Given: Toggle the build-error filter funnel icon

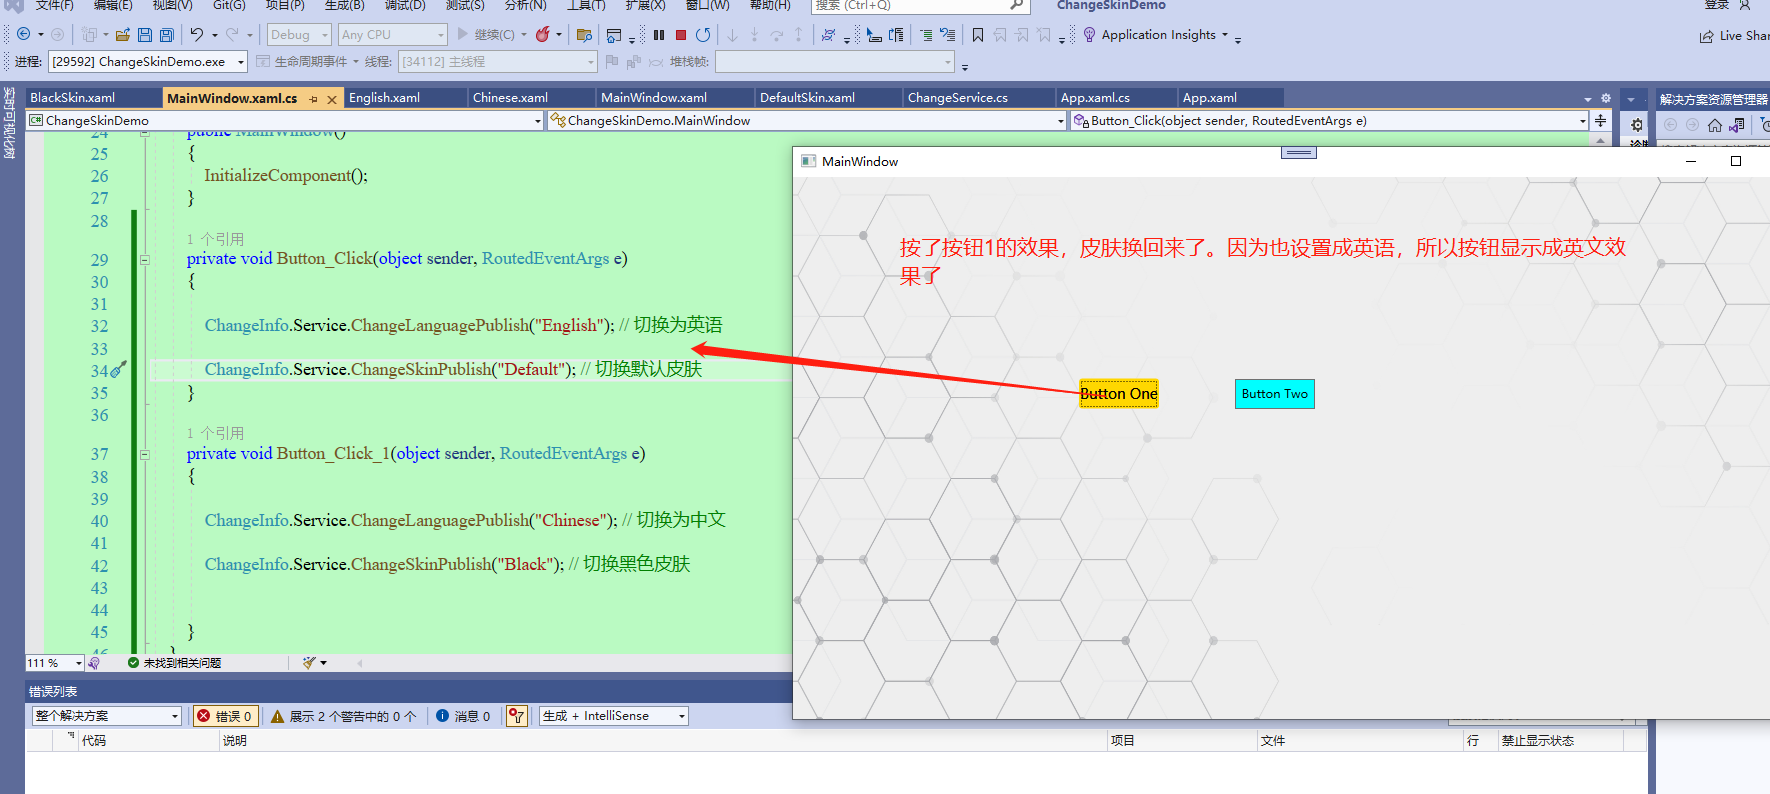Looking at the screenshot, I should click(516, 716).
